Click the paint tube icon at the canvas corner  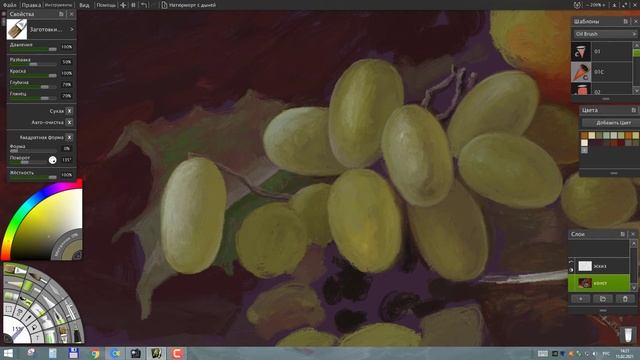tap(628, 335)
